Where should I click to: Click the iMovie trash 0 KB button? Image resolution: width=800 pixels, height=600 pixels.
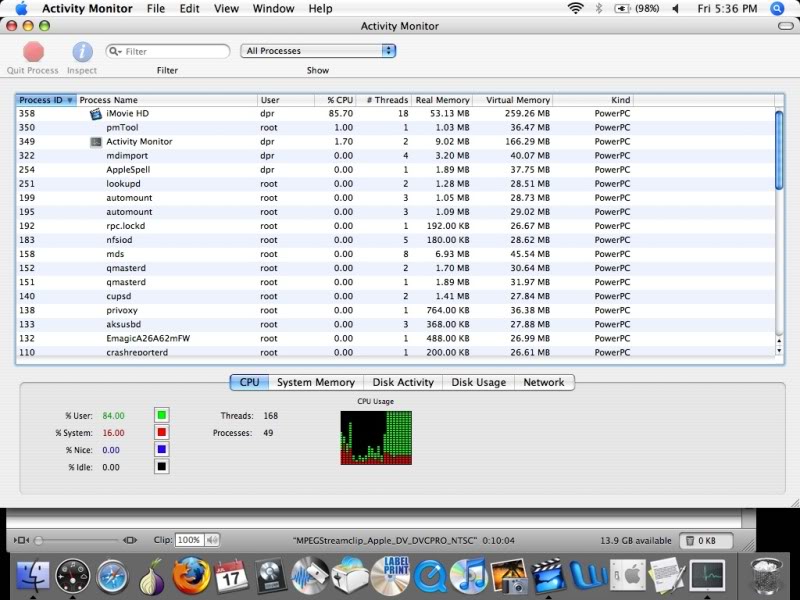tap(706, 540)
